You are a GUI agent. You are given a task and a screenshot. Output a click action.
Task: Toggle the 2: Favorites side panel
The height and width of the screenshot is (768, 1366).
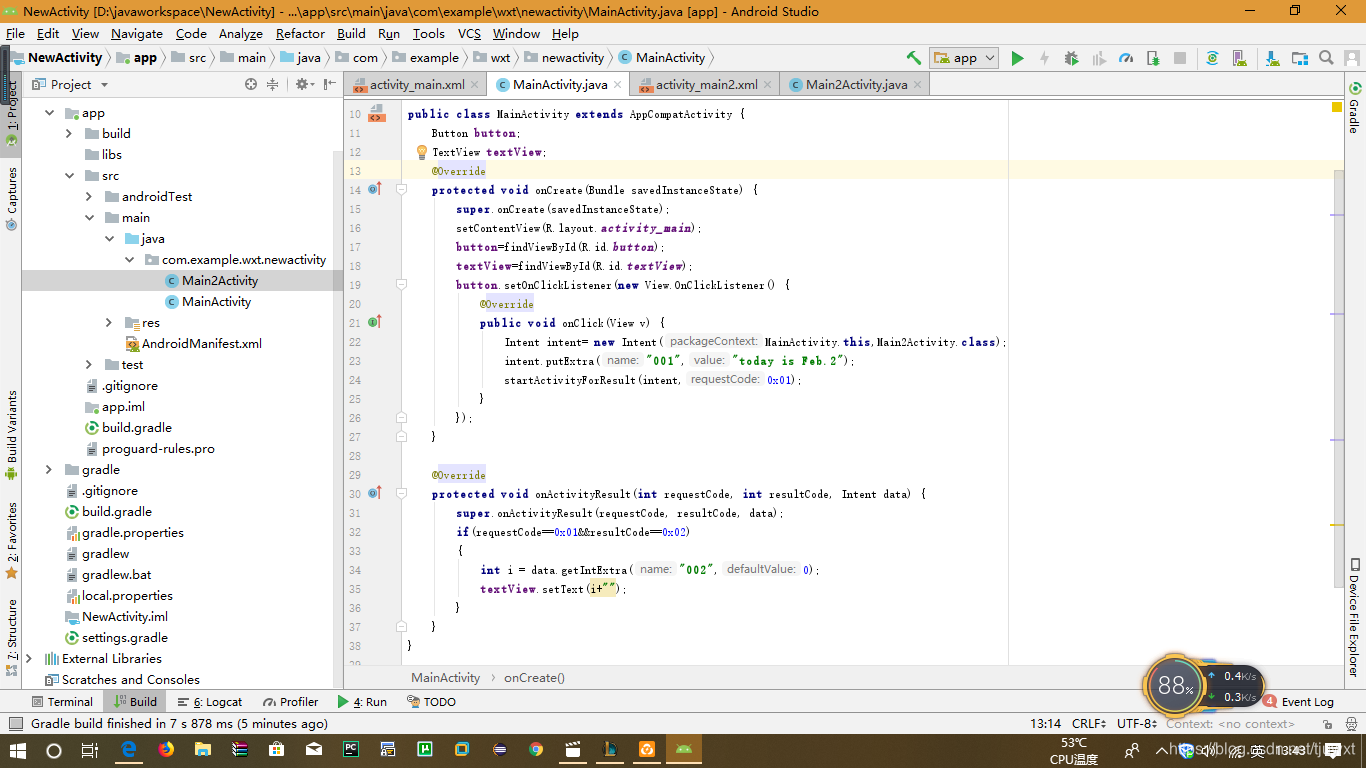pos(12,541)
